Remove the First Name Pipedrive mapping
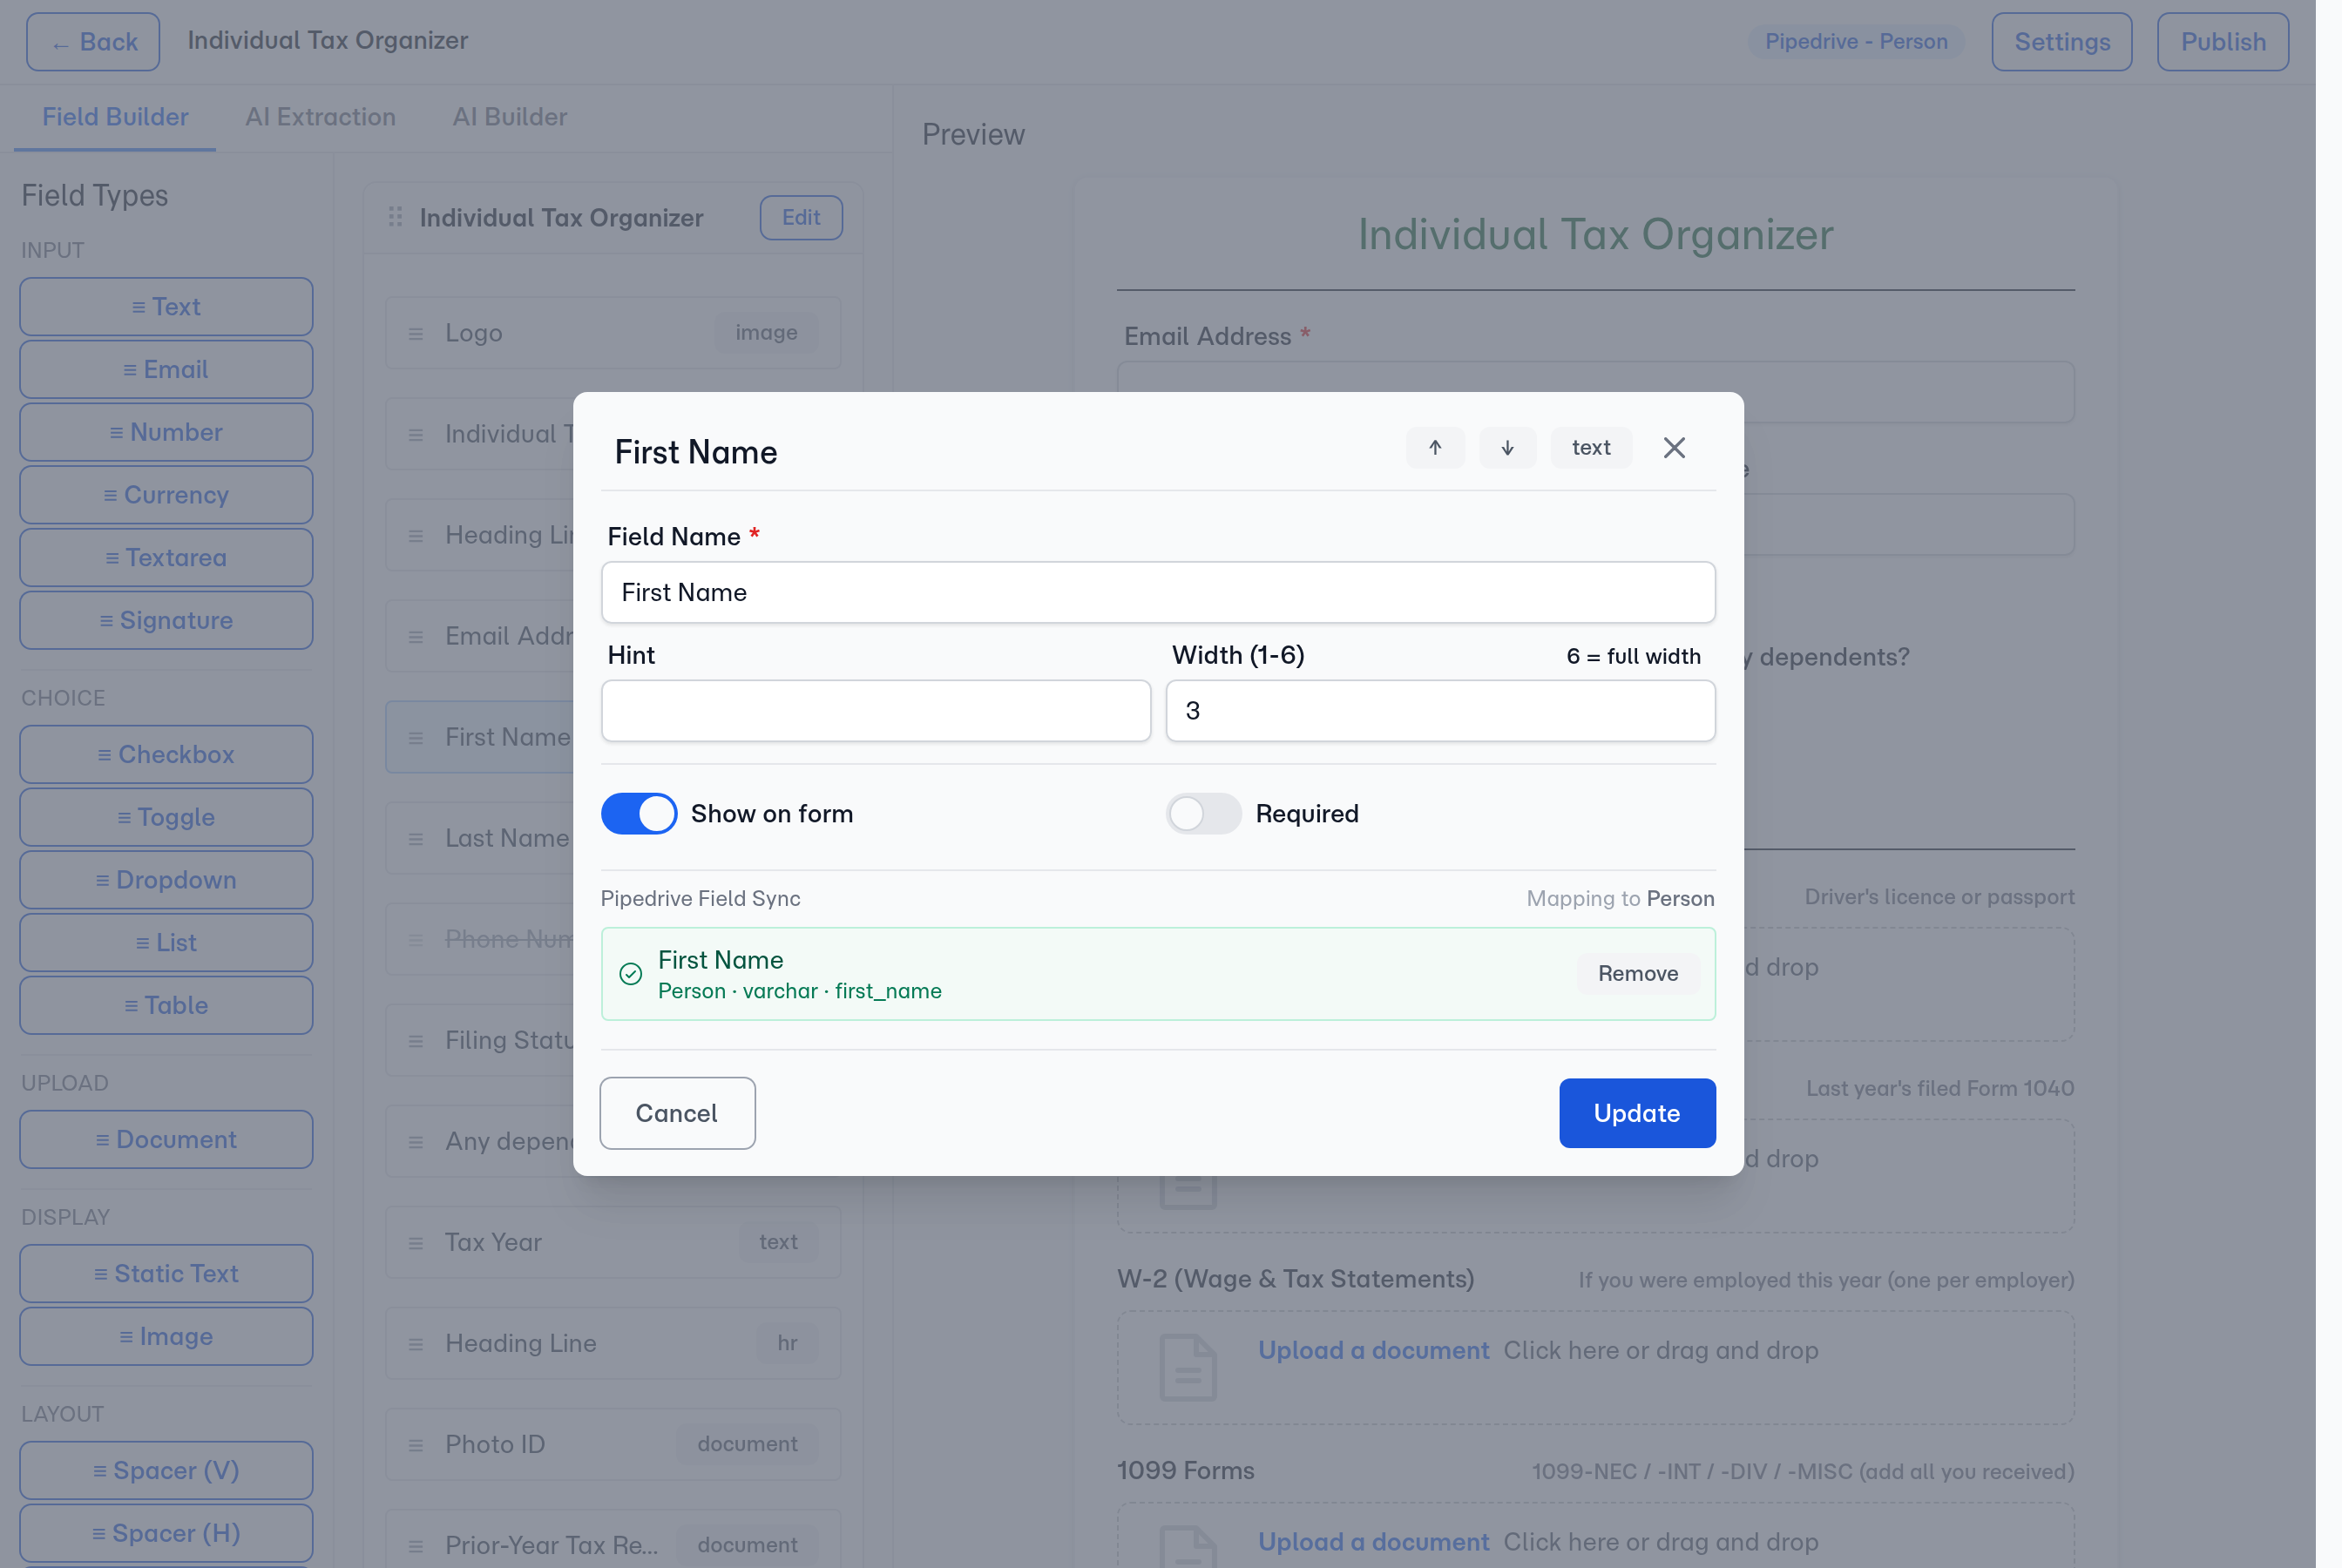The height and width of the screenshot is (1568, 2342). click(1638, 973)
